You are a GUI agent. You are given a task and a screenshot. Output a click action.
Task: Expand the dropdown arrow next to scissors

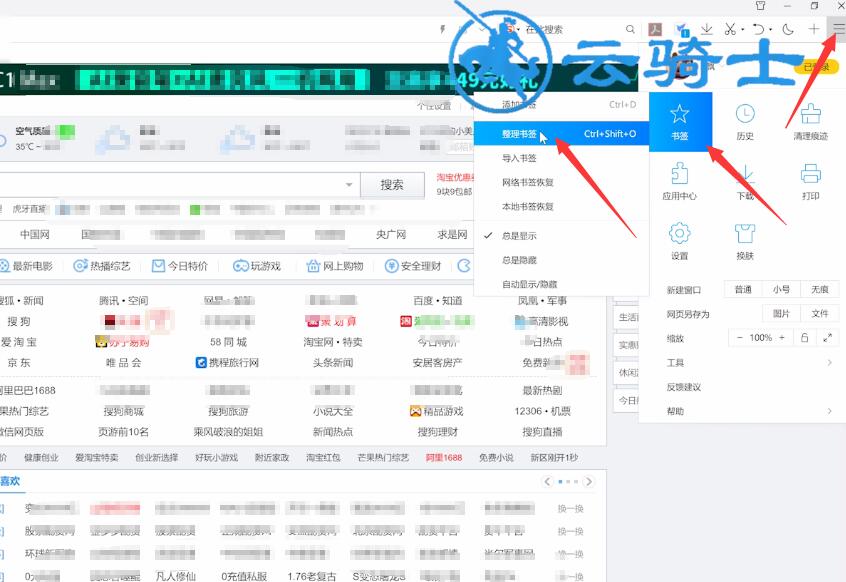pyautogui.click(x=742, y=29)
